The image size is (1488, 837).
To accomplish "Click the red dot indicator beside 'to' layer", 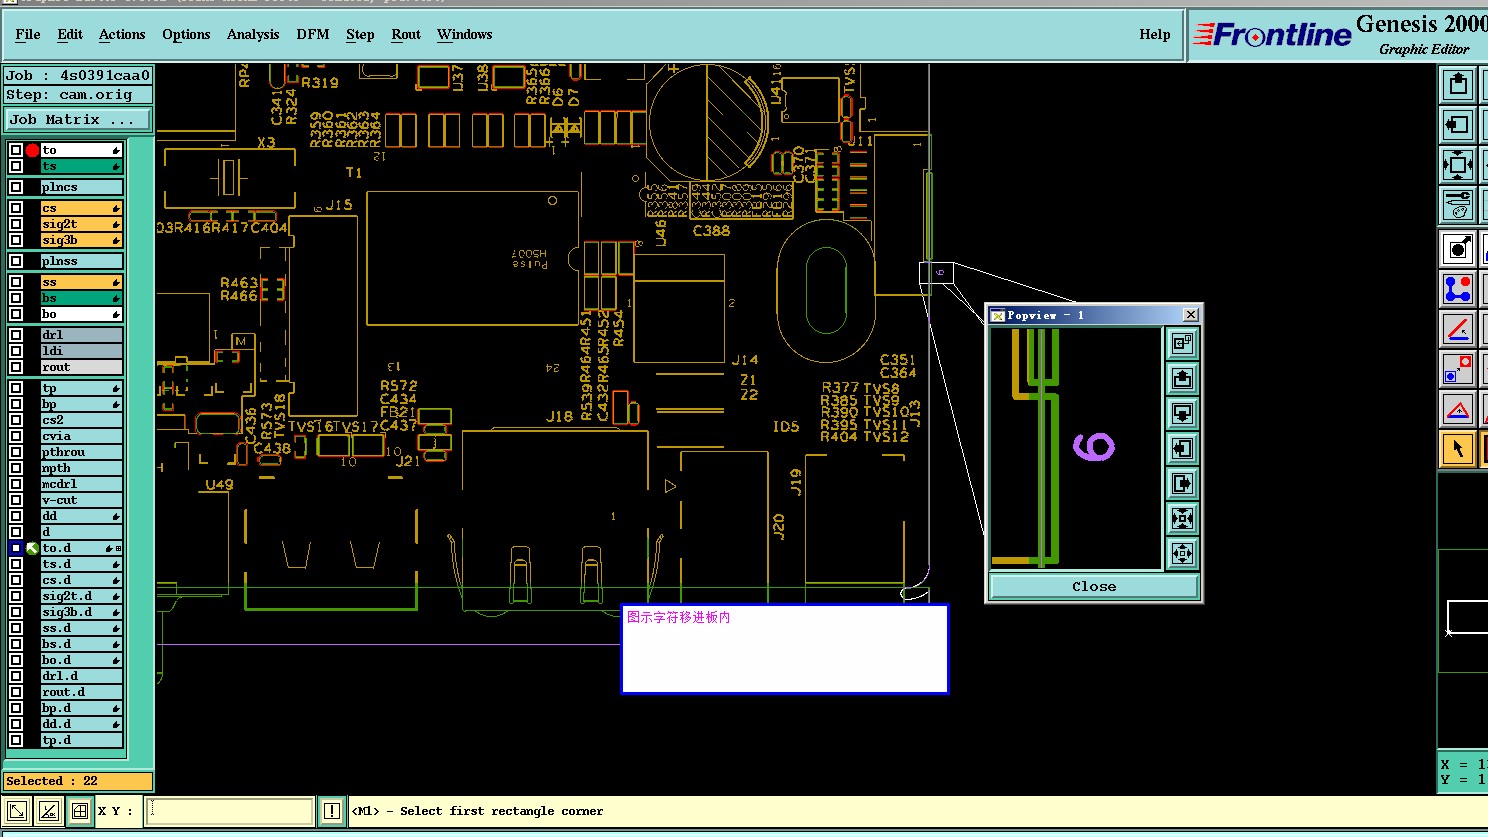I will [x=32, y=150].
